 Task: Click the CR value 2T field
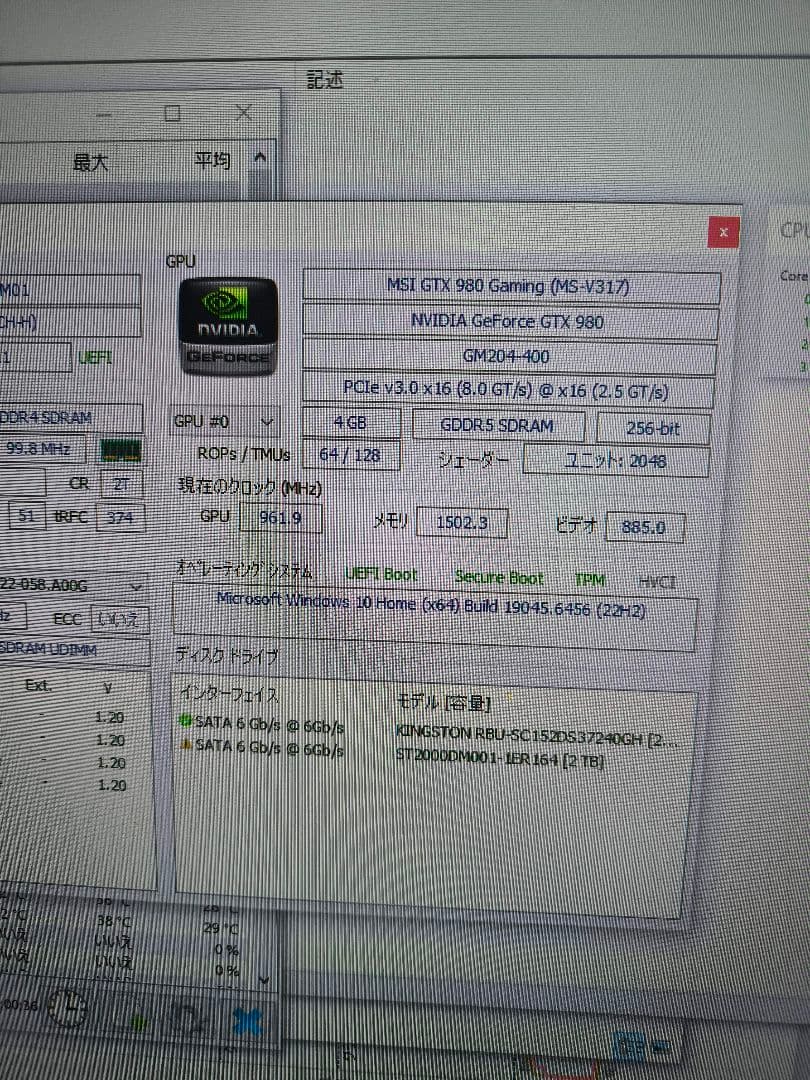pos(121,484)
